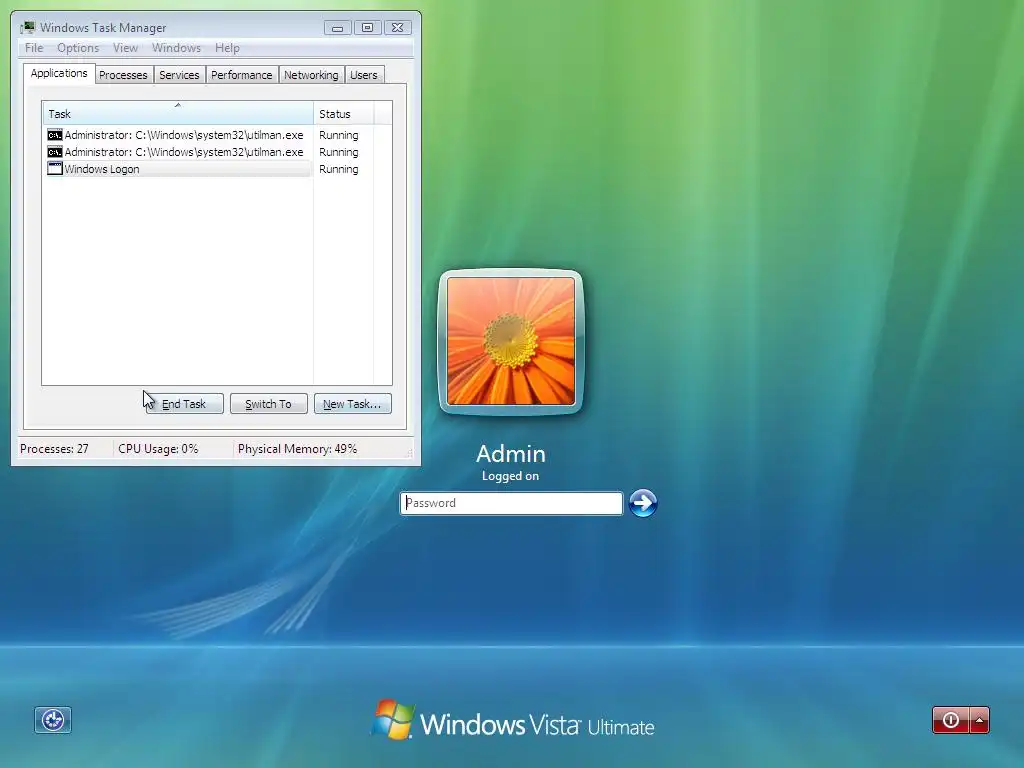Click the first utilman.exe command prompt icon
Screen dimensions: 1024x768
tap(55, 135)
